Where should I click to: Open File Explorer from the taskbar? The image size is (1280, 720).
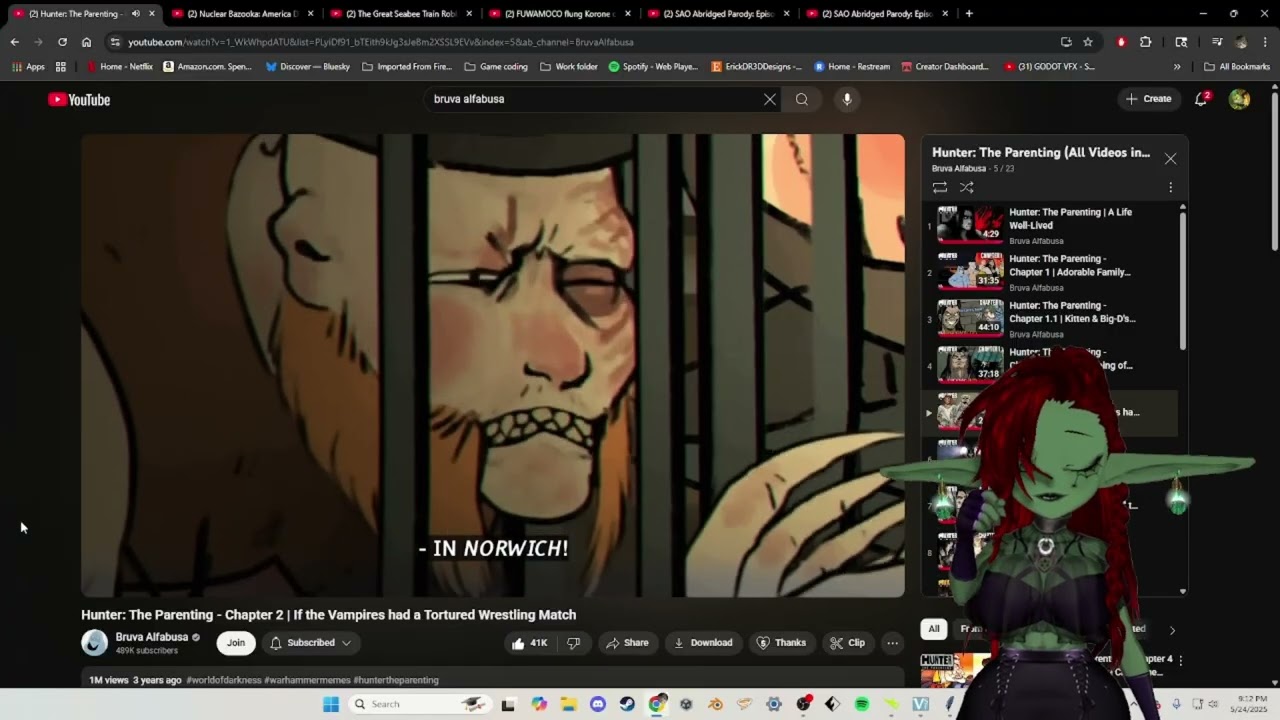click(x=569, y=704)
